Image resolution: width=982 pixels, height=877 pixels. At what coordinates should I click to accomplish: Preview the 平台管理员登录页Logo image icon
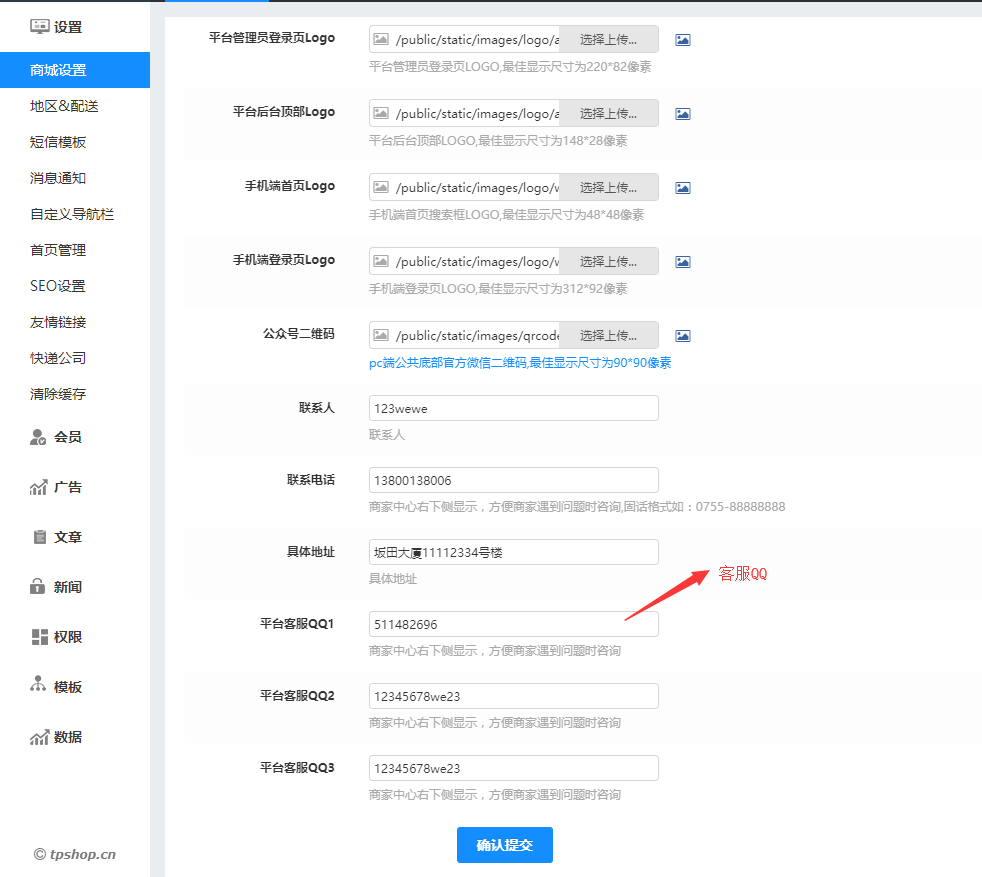(682, 40)
